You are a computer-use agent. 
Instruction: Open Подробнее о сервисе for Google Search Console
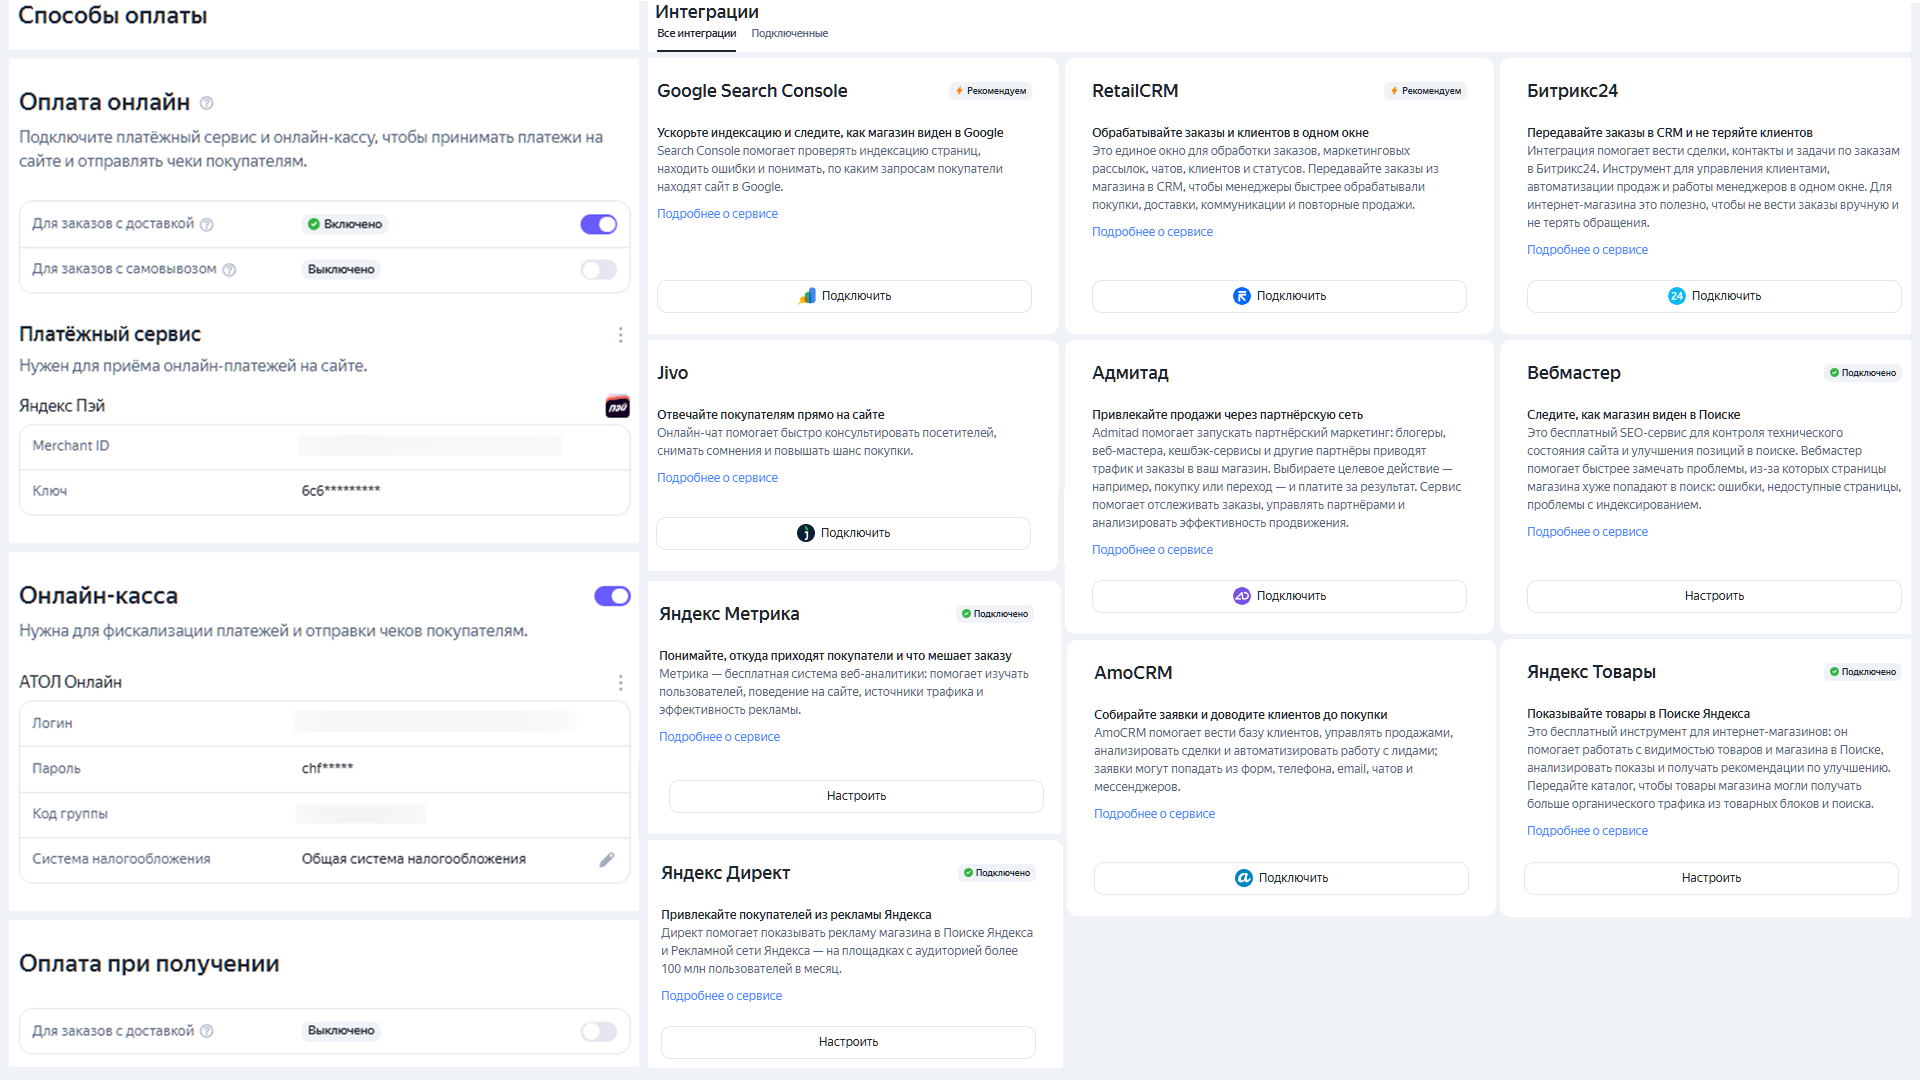pyautogui.click(x=717, y=214)
